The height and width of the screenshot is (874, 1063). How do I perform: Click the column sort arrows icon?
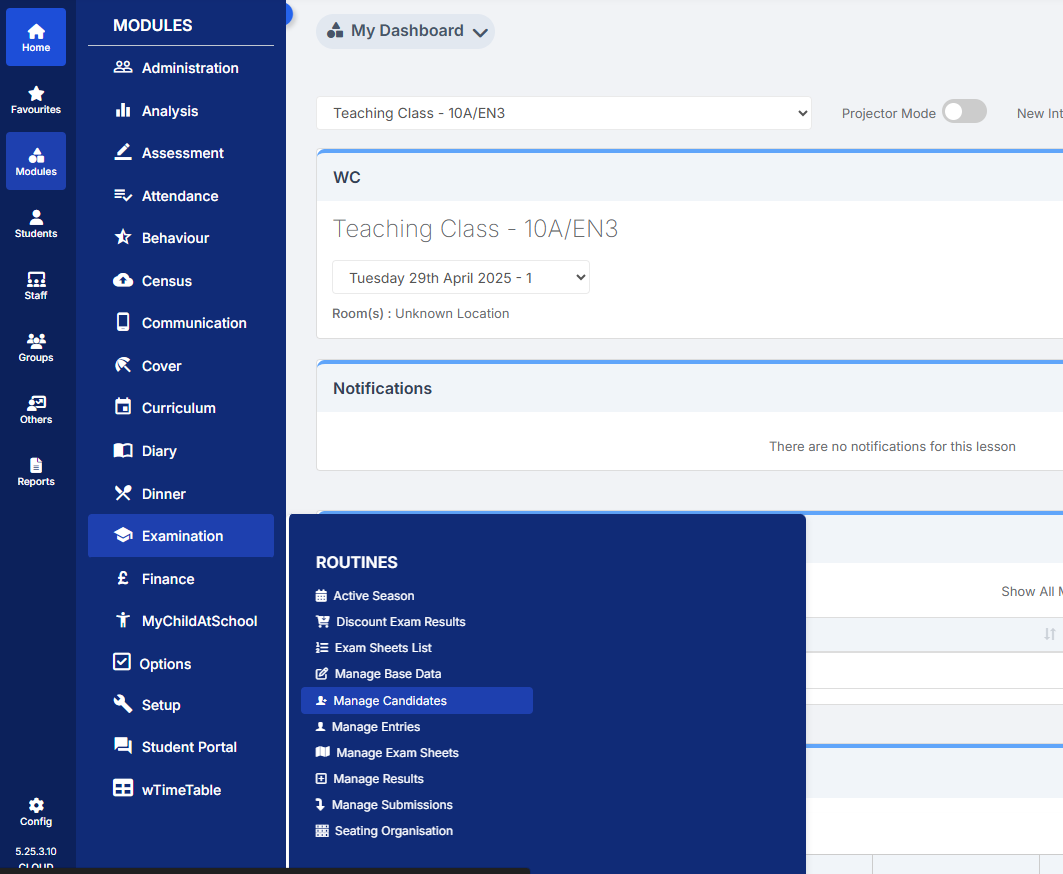1049,634
